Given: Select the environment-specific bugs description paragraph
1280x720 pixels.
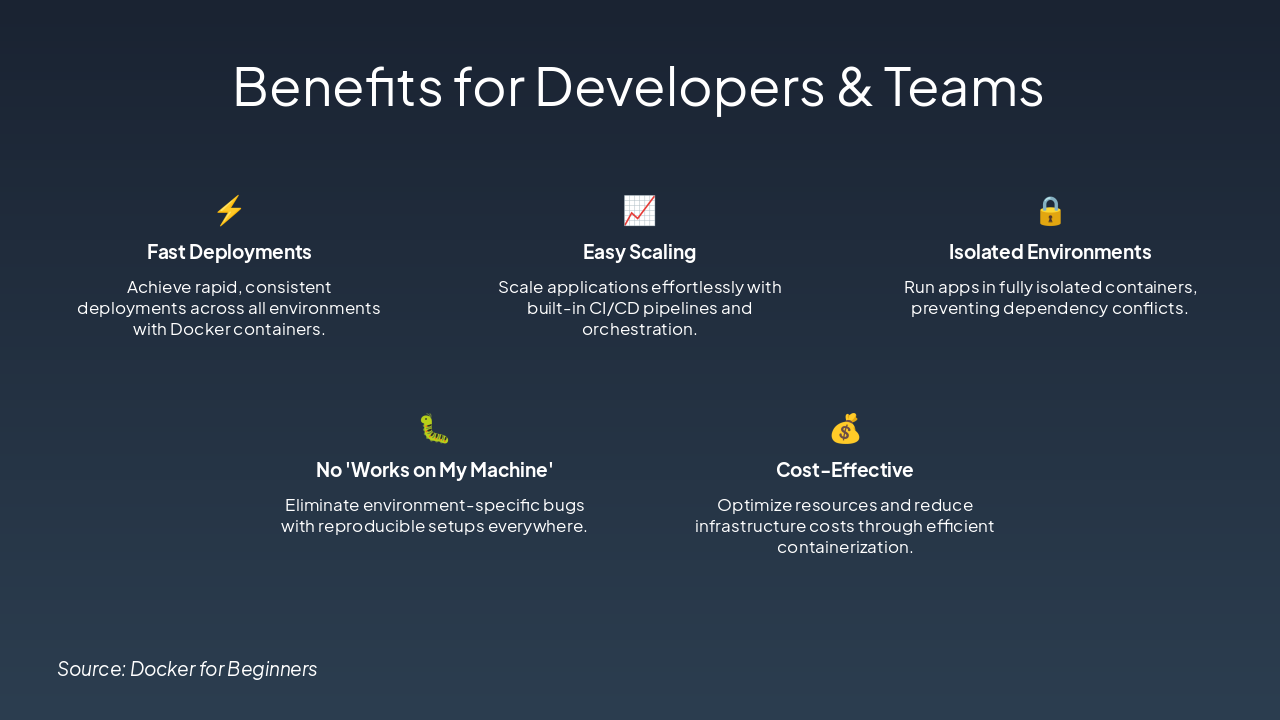Looking at the screenshot, I should pyautogui.click(x=434, y=516).
